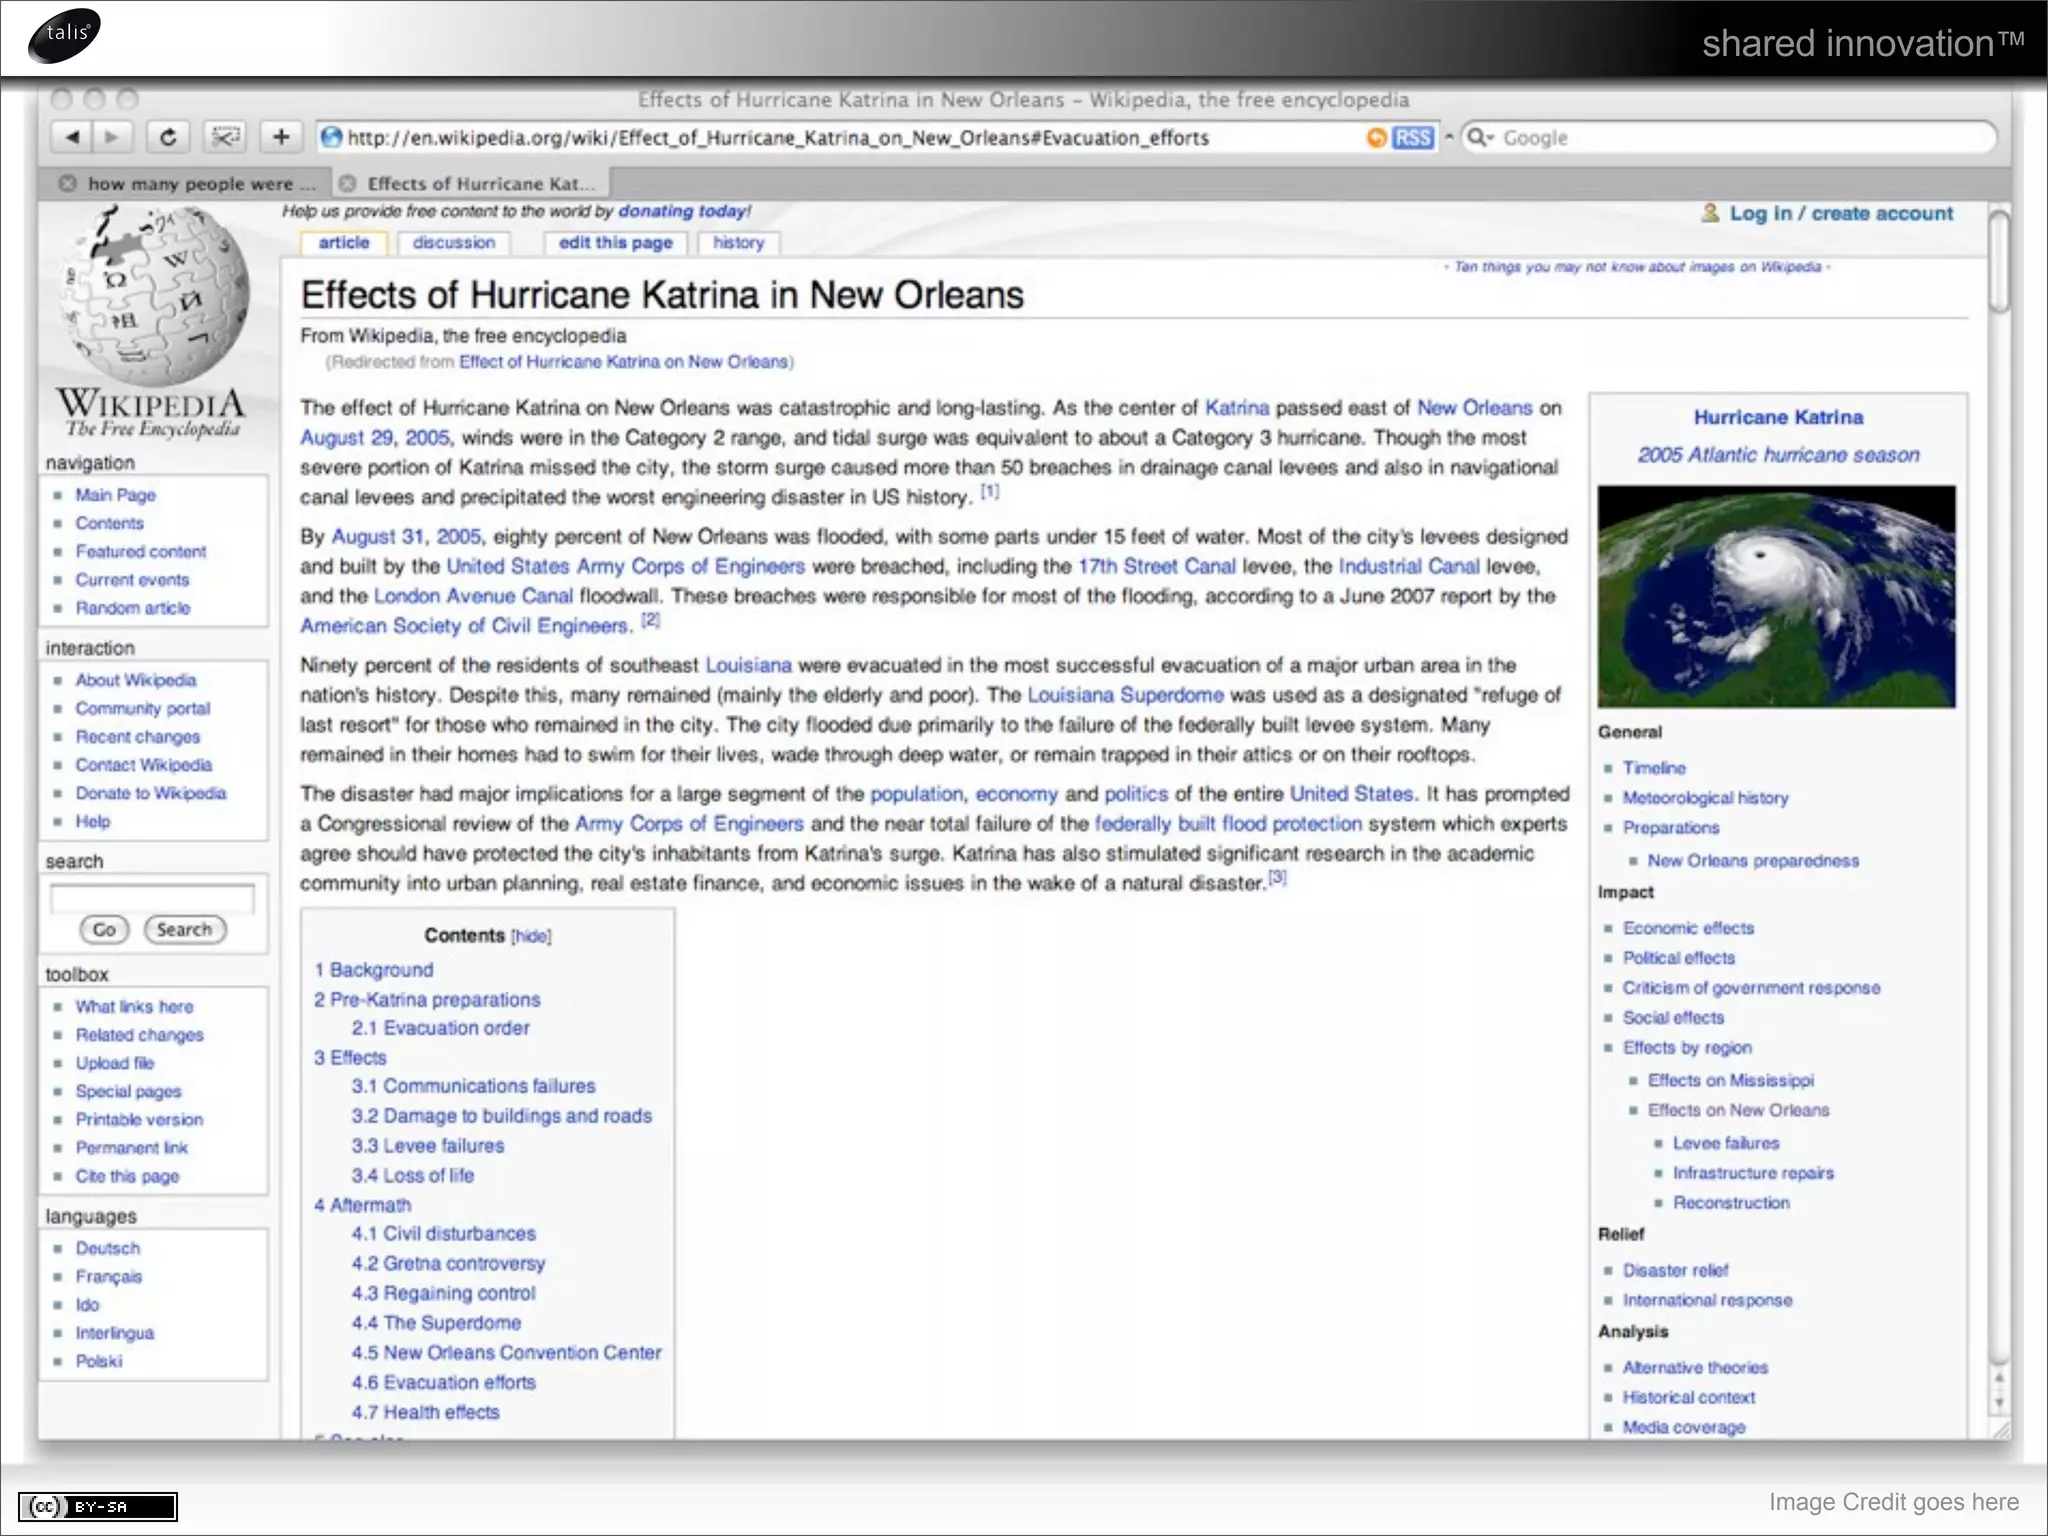Click the sidebar 'Search' button

click(185, 930)
